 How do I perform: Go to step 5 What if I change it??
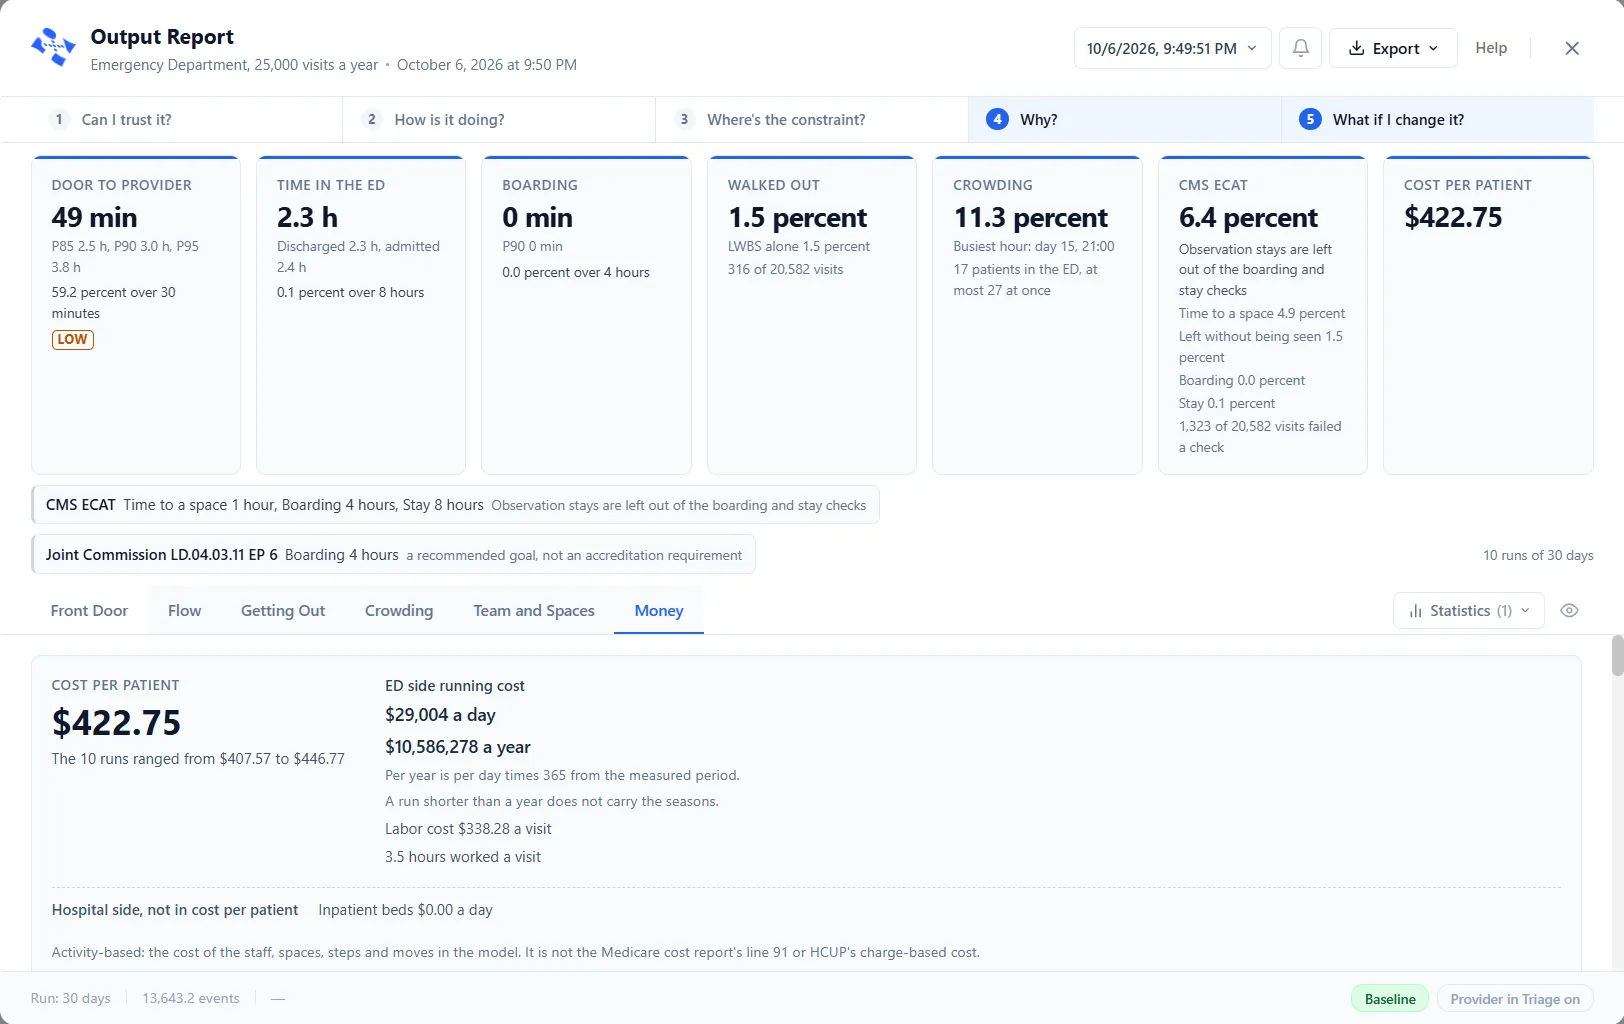pos(1438,119)
